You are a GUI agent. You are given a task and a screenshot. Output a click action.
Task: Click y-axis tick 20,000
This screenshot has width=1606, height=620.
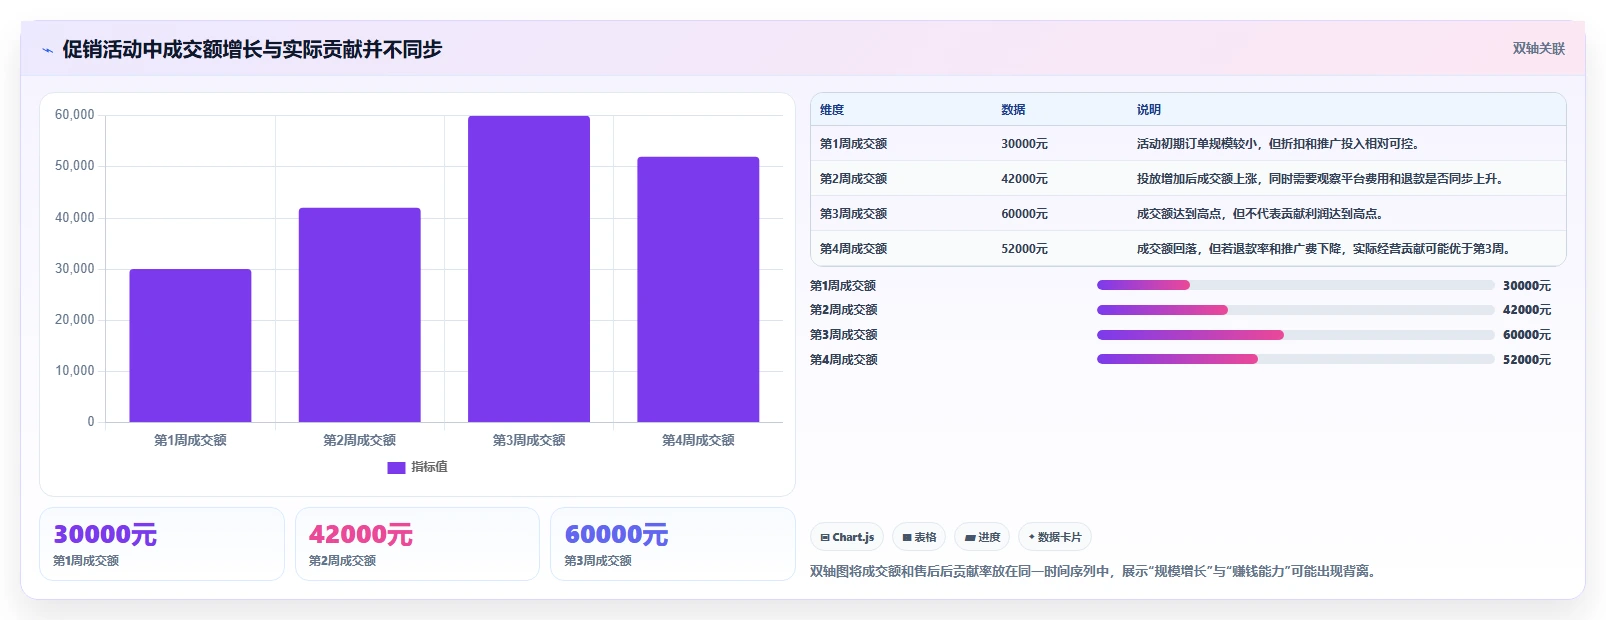(74, 320)
